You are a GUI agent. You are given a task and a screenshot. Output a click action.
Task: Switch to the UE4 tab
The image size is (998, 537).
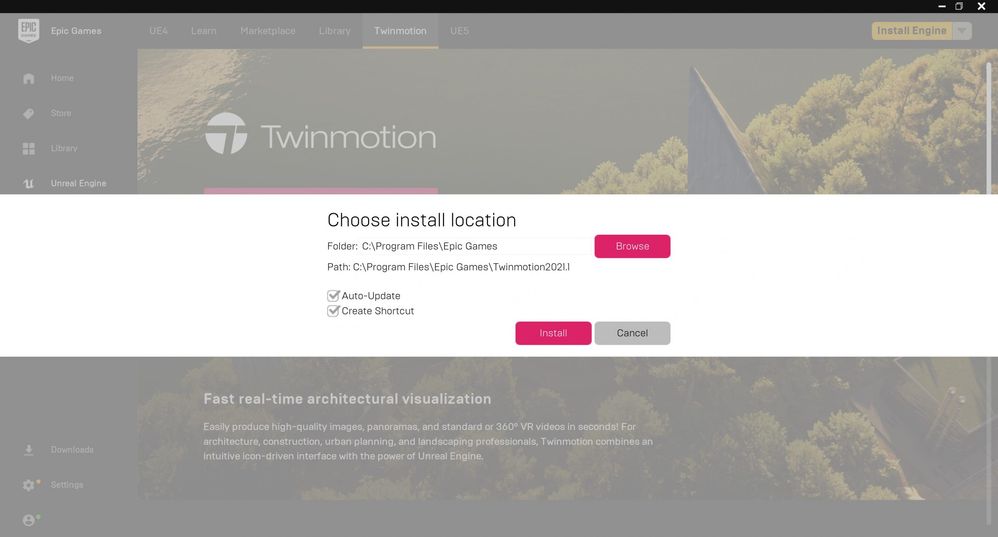[158, 31]
